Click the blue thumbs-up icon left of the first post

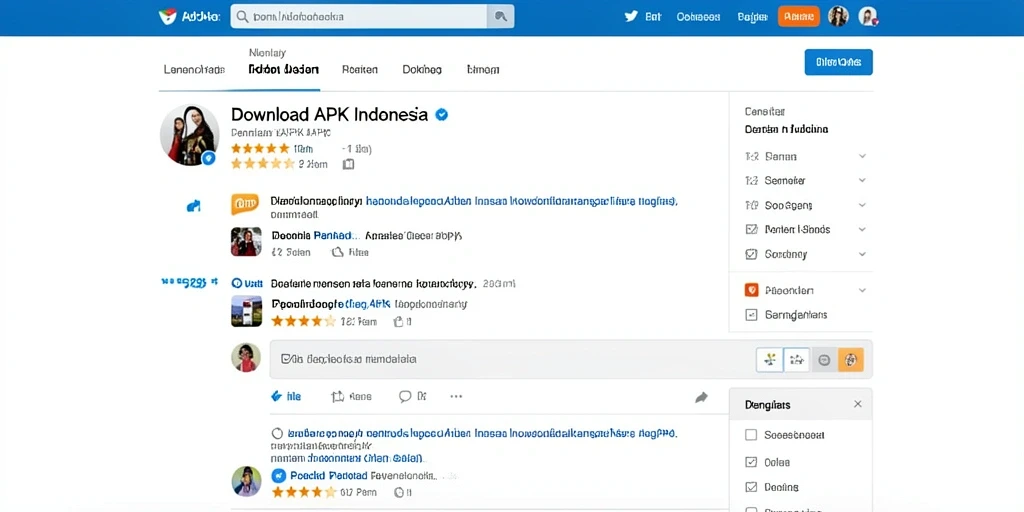193,206
